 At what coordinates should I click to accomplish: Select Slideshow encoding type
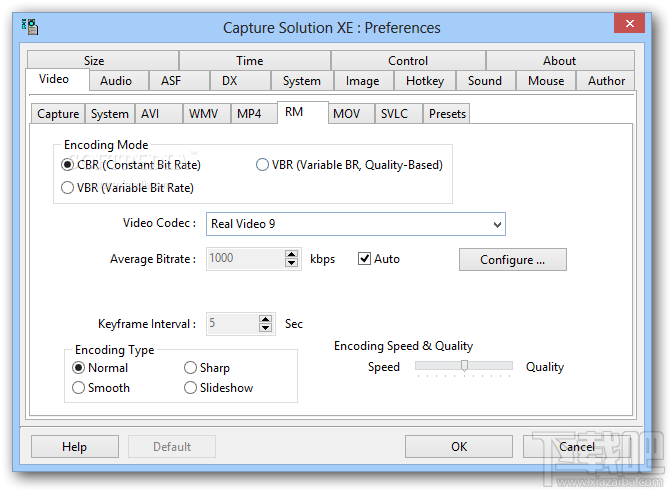[x=190, y=388]
